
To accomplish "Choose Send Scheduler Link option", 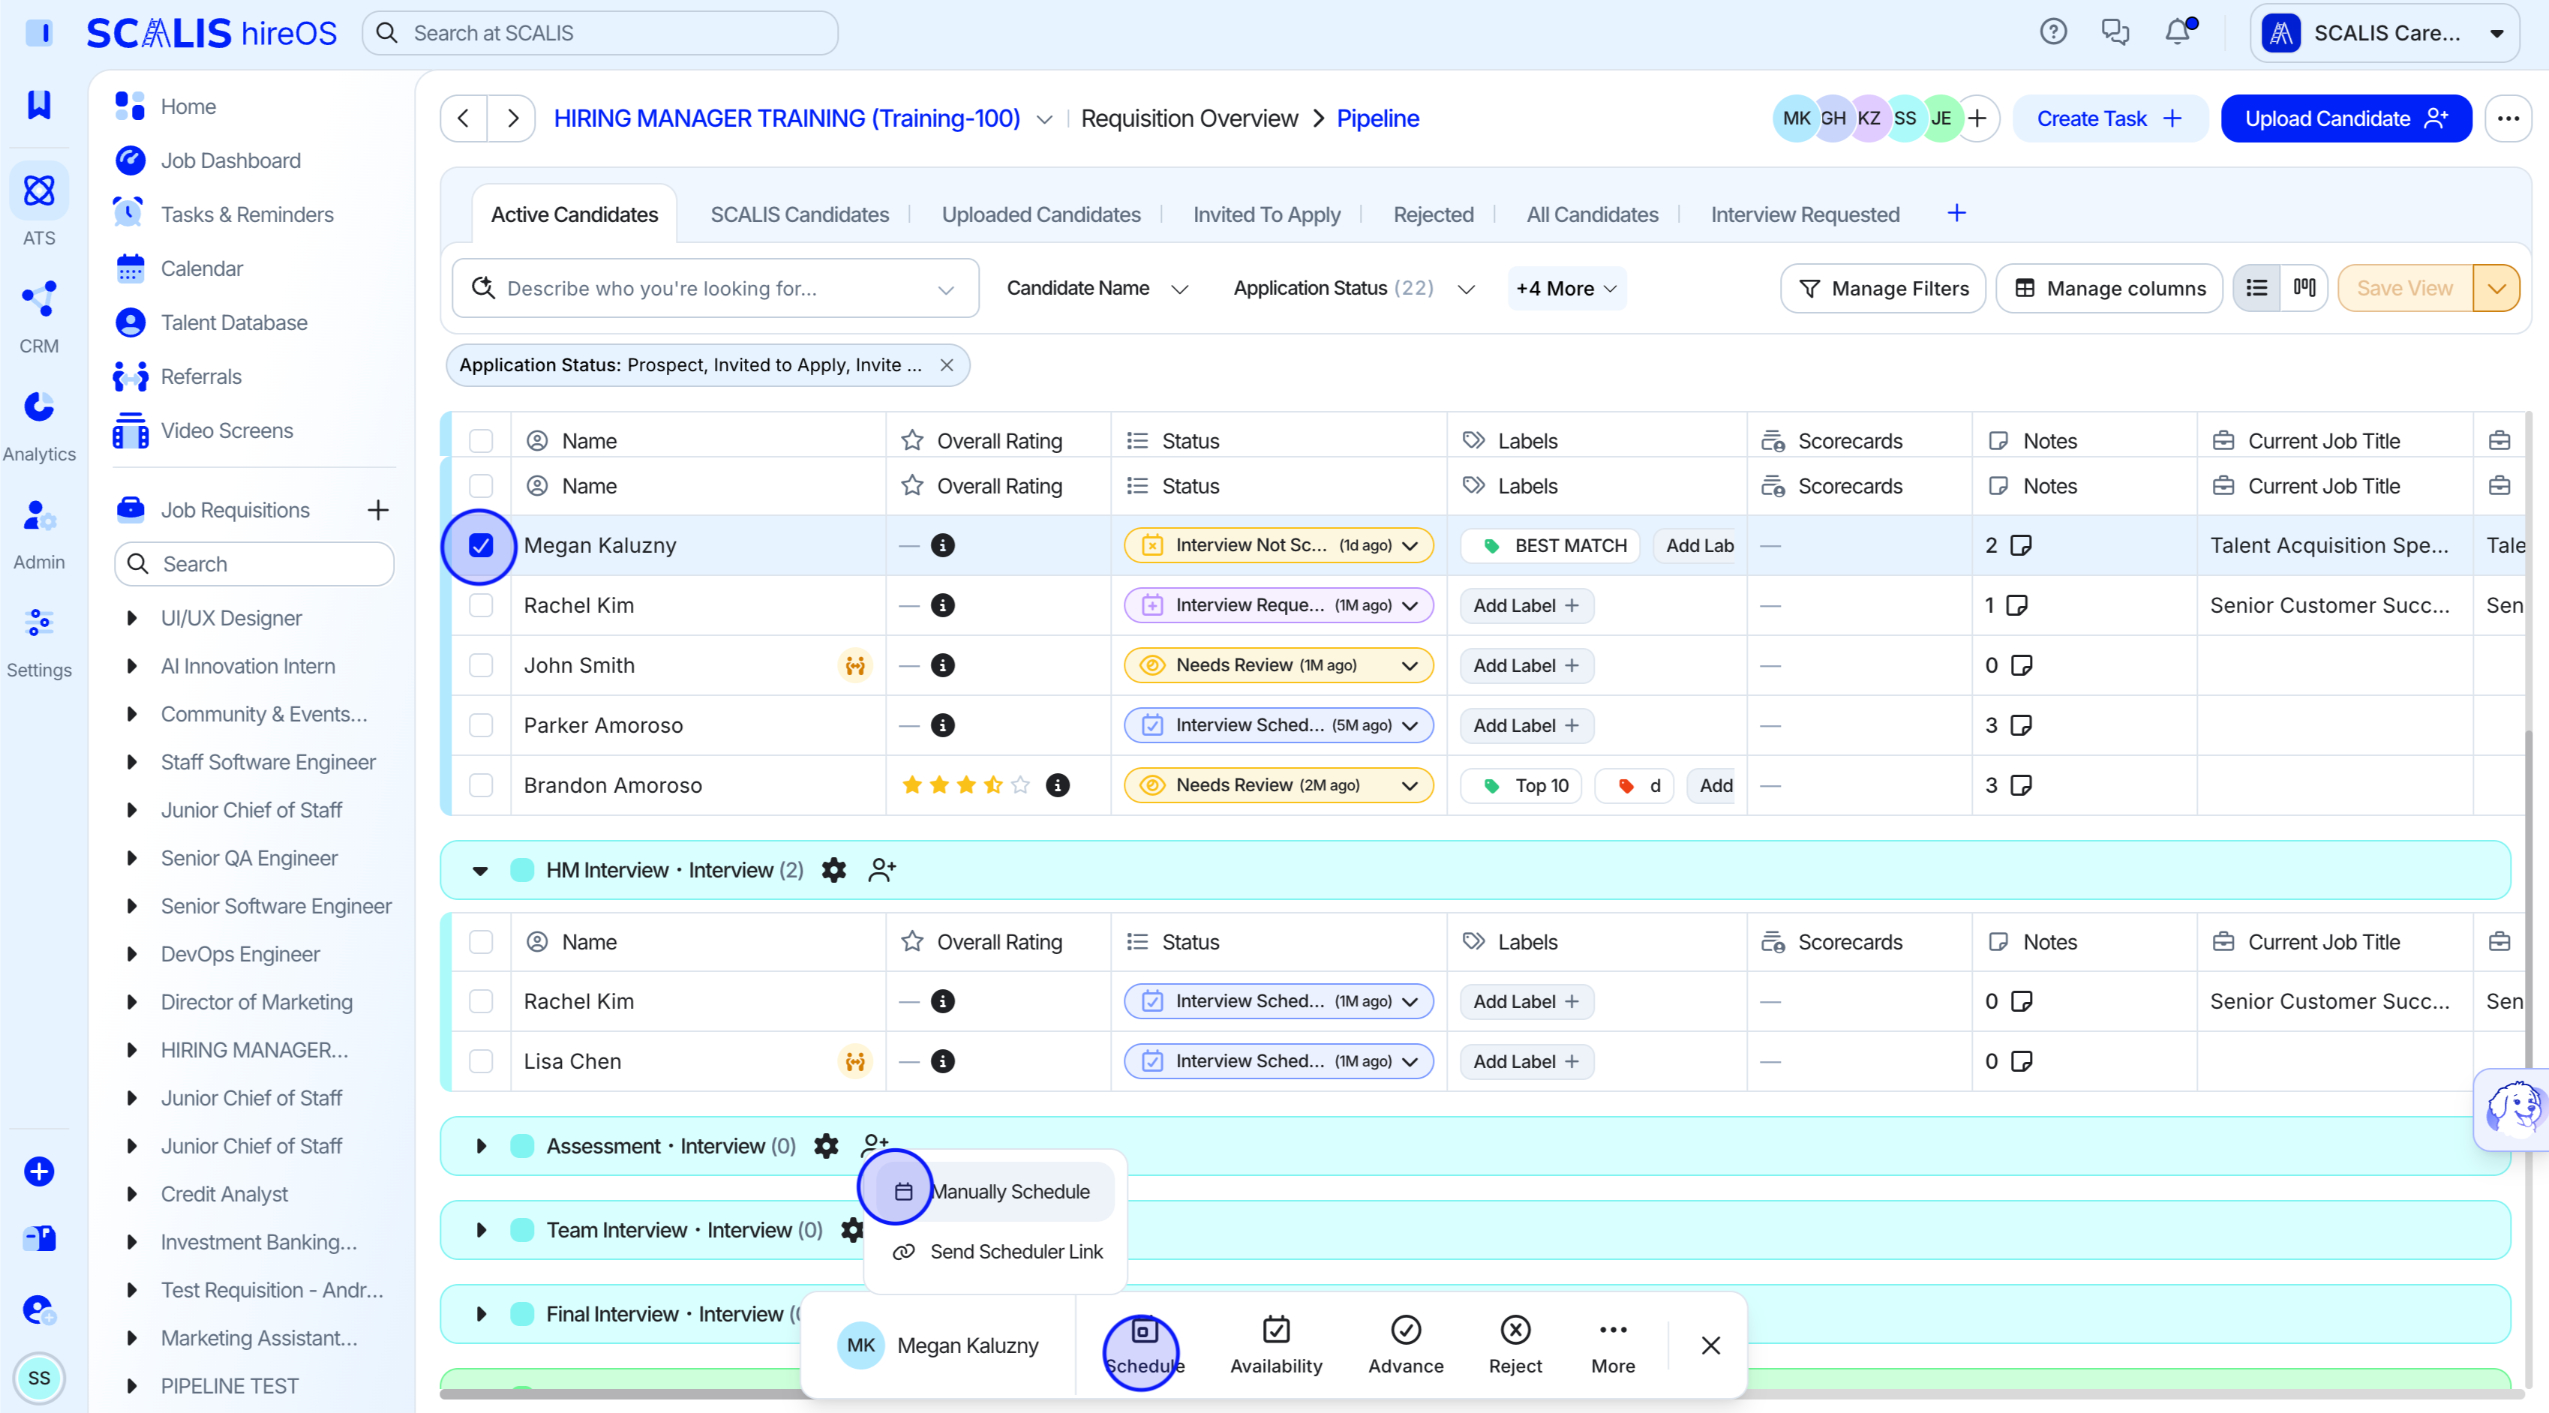I will pyautogui.click(x=995, y=1251).
